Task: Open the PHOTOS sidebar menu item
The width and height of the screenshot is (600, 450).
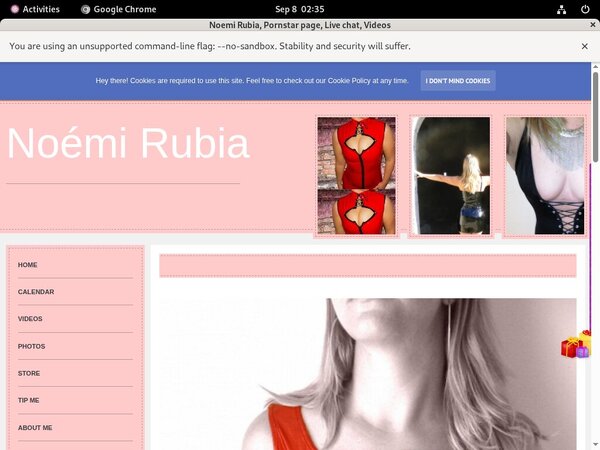Action: [x=31, y=346]
